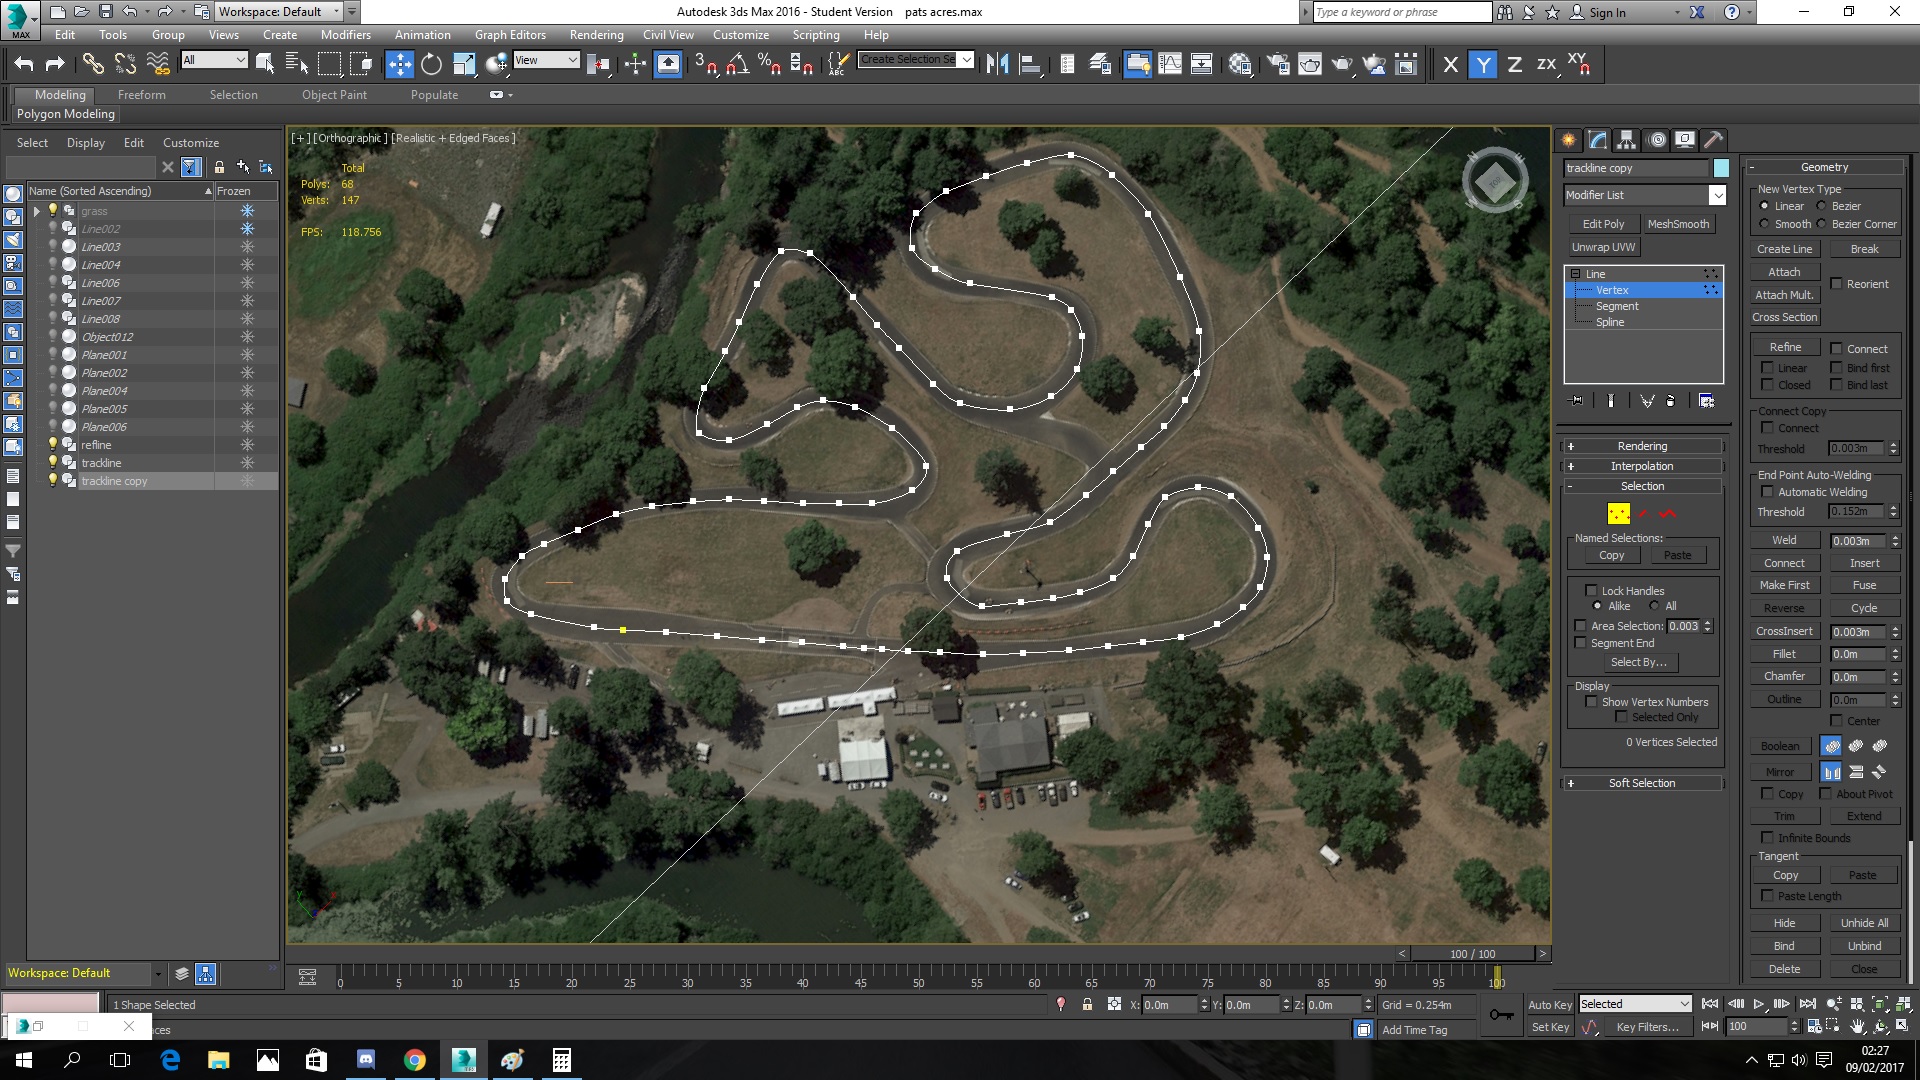Expand the Soft Selection rollout

point(1642,783)
